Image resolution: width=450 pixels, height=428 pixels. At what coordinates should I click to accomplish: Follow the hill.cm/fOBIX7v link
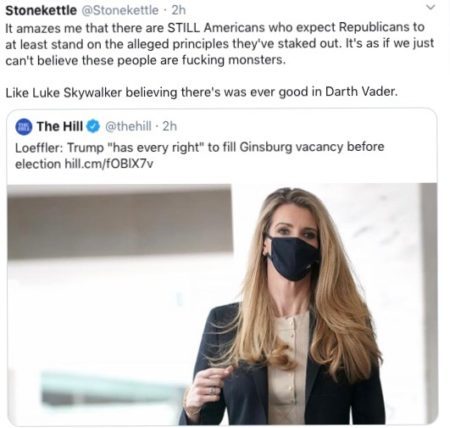109,164
